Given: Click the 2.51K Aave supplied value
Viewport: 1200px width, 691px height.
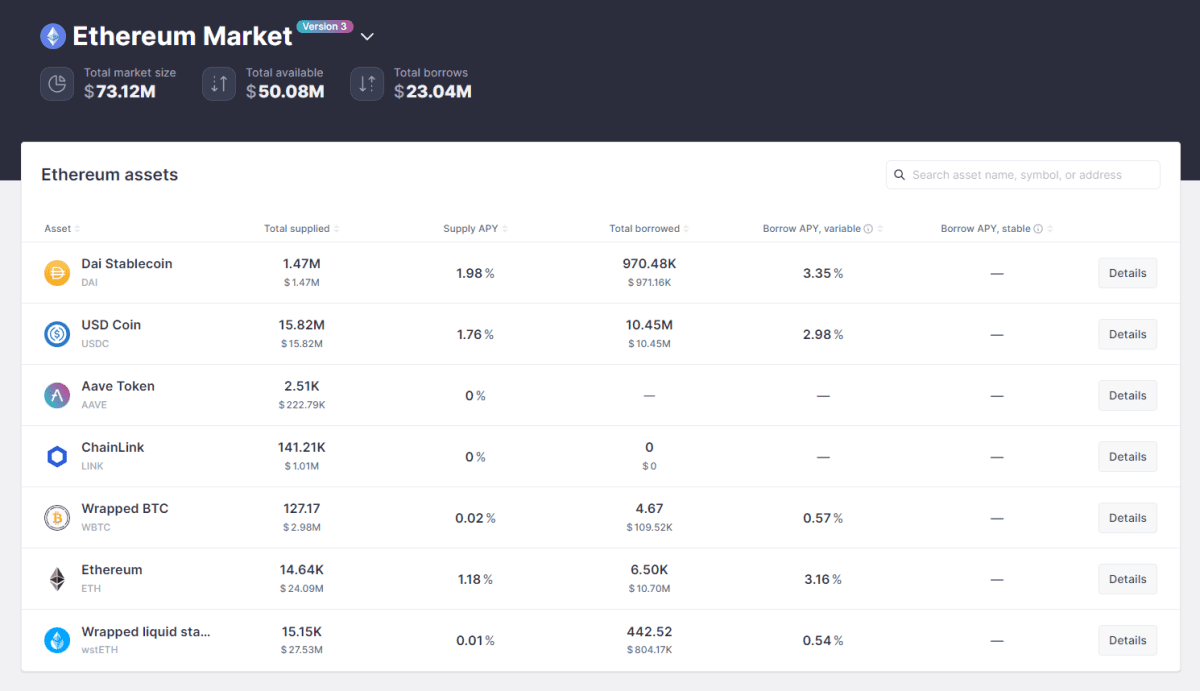Looking at the screenshot, I should (301, 386).
